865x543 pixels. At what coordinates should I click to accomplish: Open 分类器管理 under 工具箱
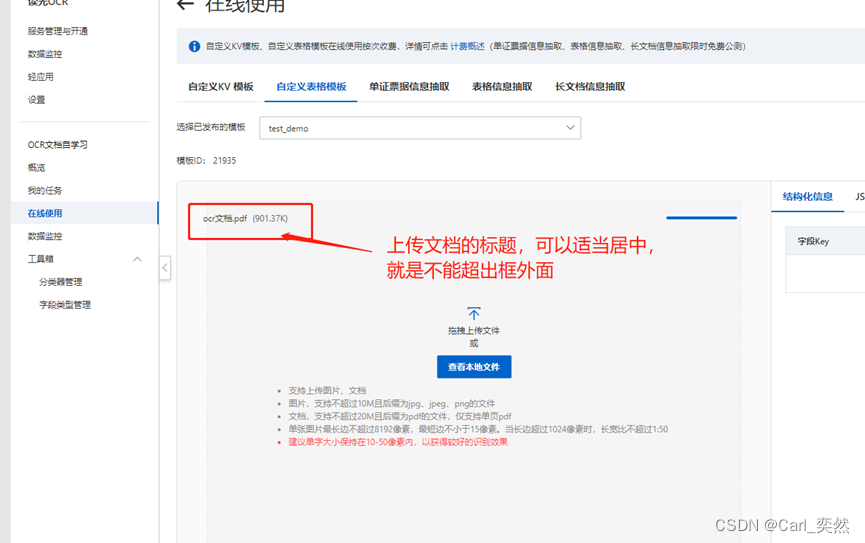pos(60,282)
